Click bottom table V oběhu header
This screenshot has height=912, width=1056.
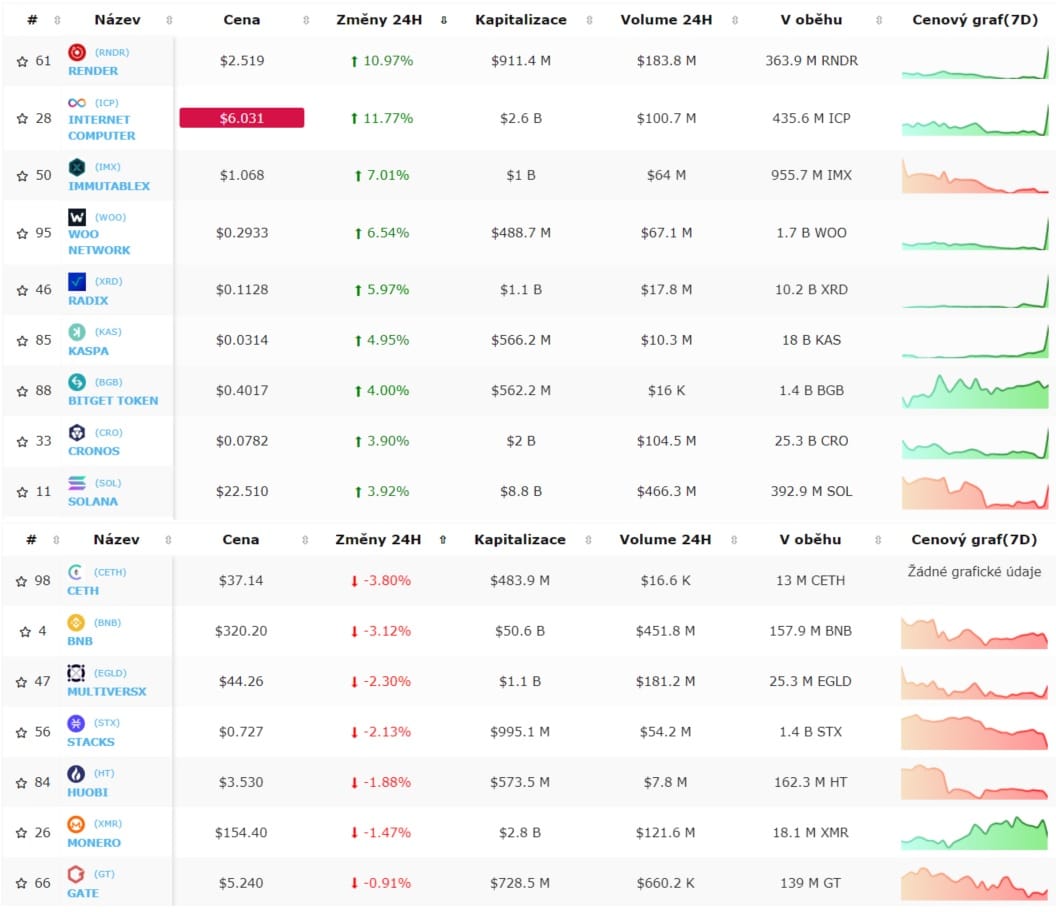tap(810, 540)
